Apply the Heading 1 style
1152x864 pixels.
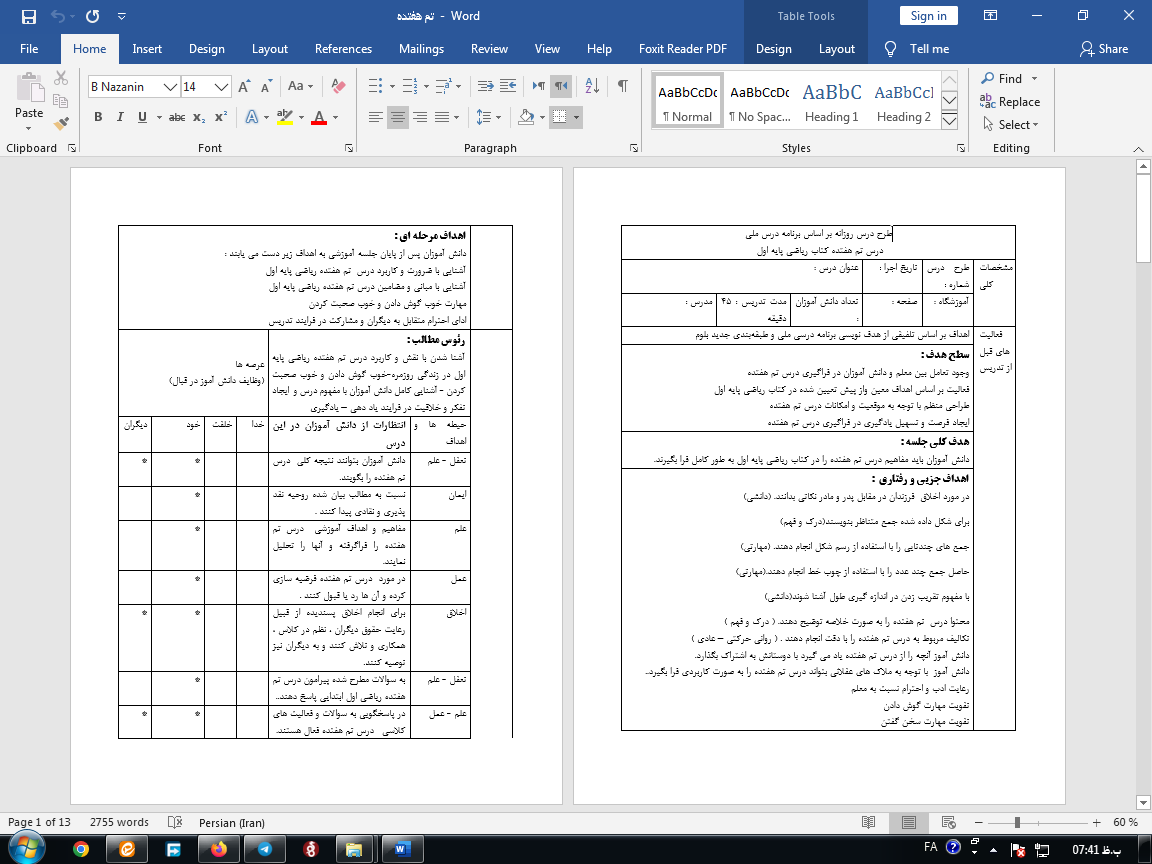831,102
